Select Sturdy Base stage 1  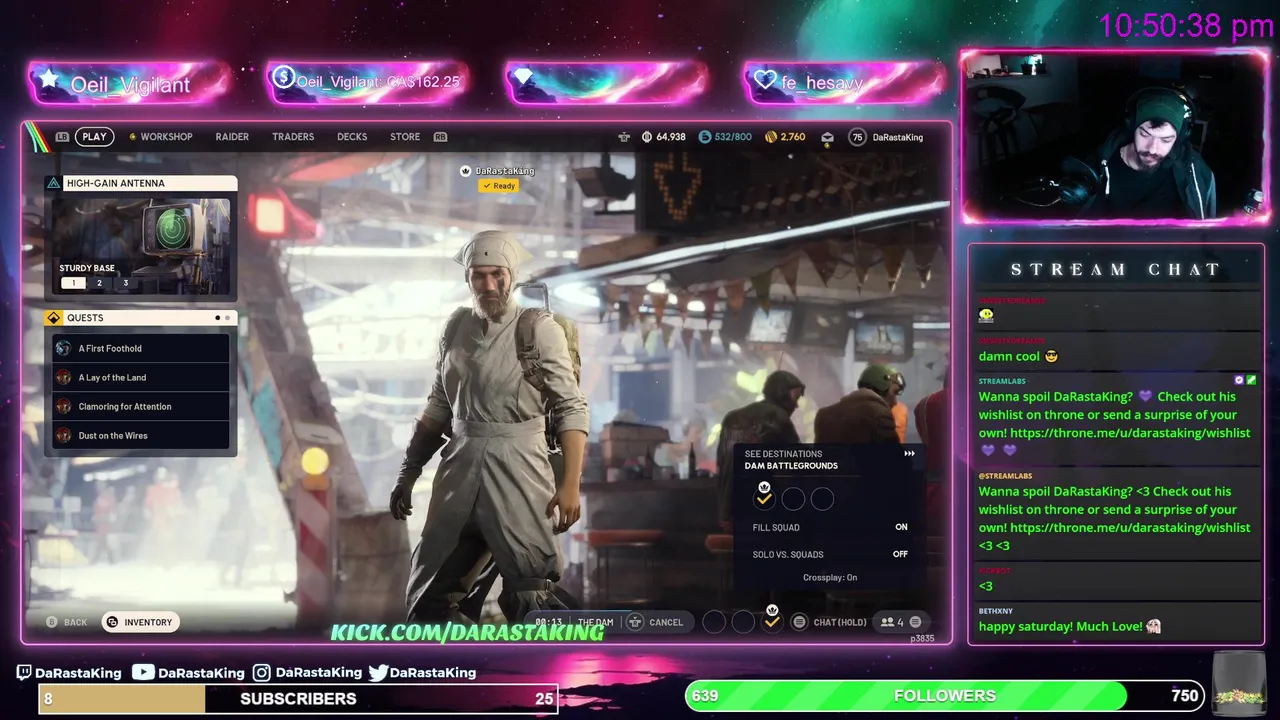click(73, 283)
